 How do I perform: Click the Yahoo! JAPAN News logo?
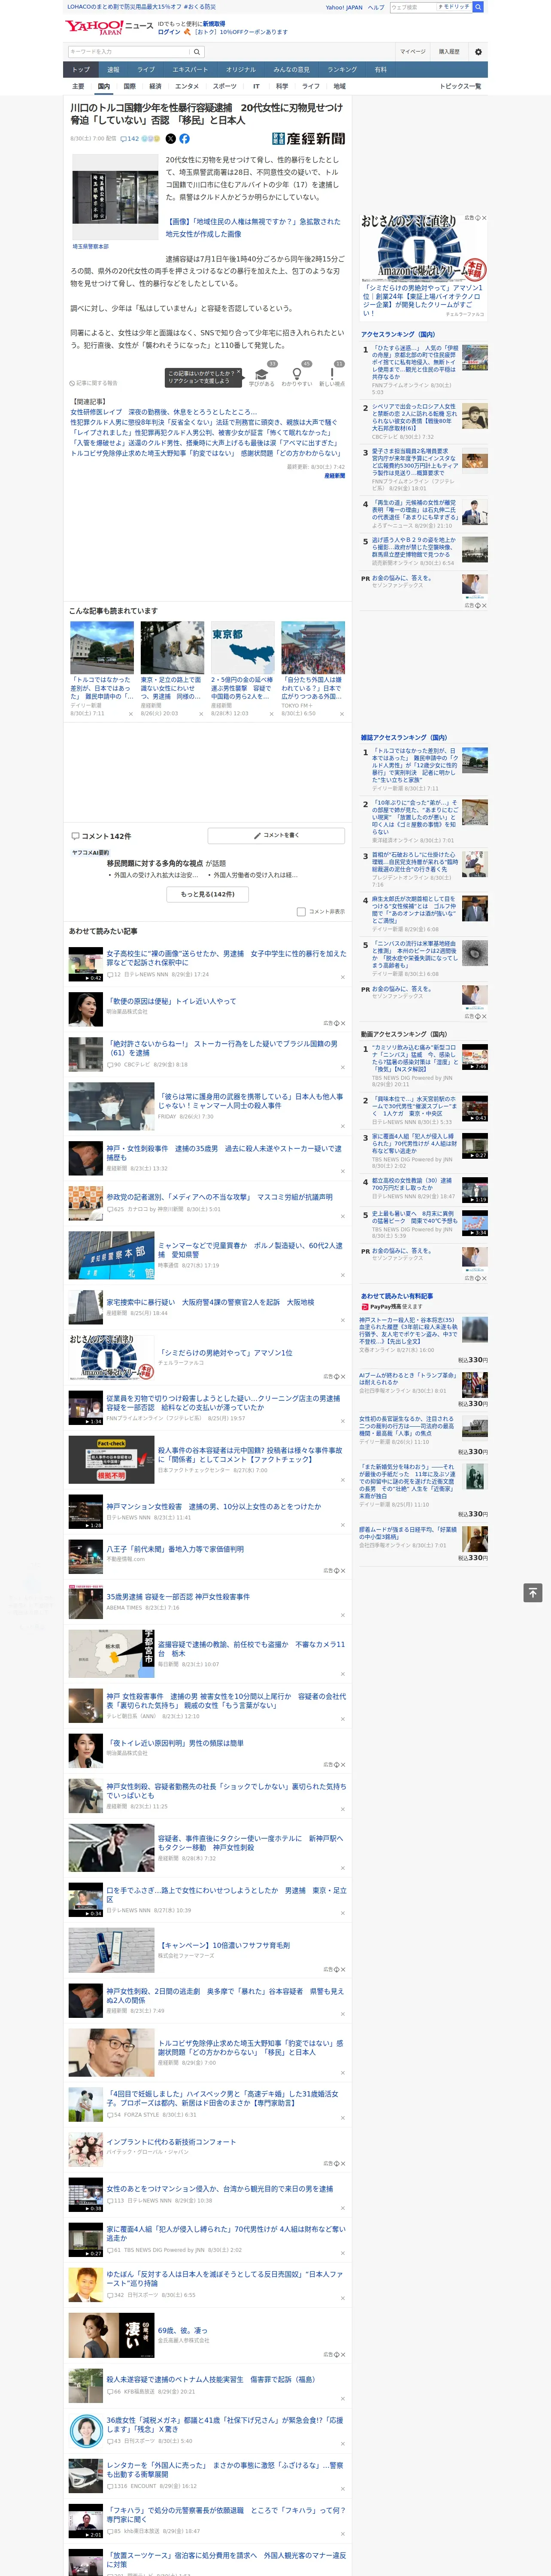109,27
